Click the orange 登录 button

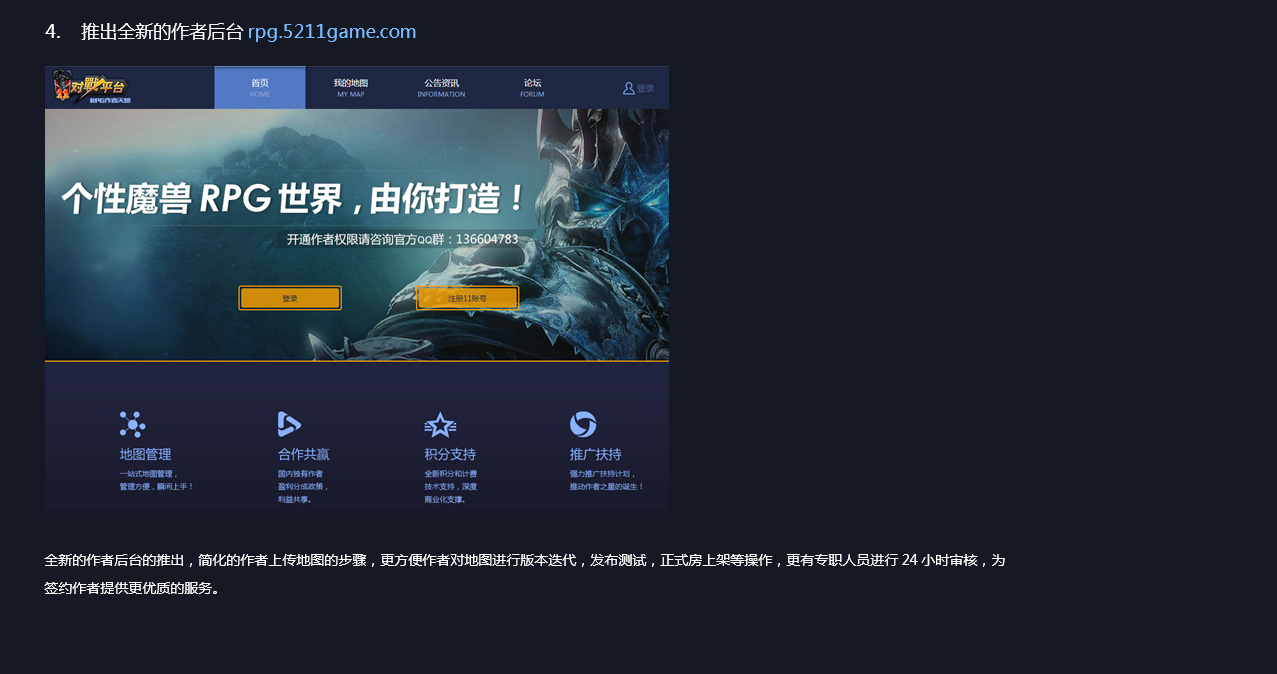point(290,298)
